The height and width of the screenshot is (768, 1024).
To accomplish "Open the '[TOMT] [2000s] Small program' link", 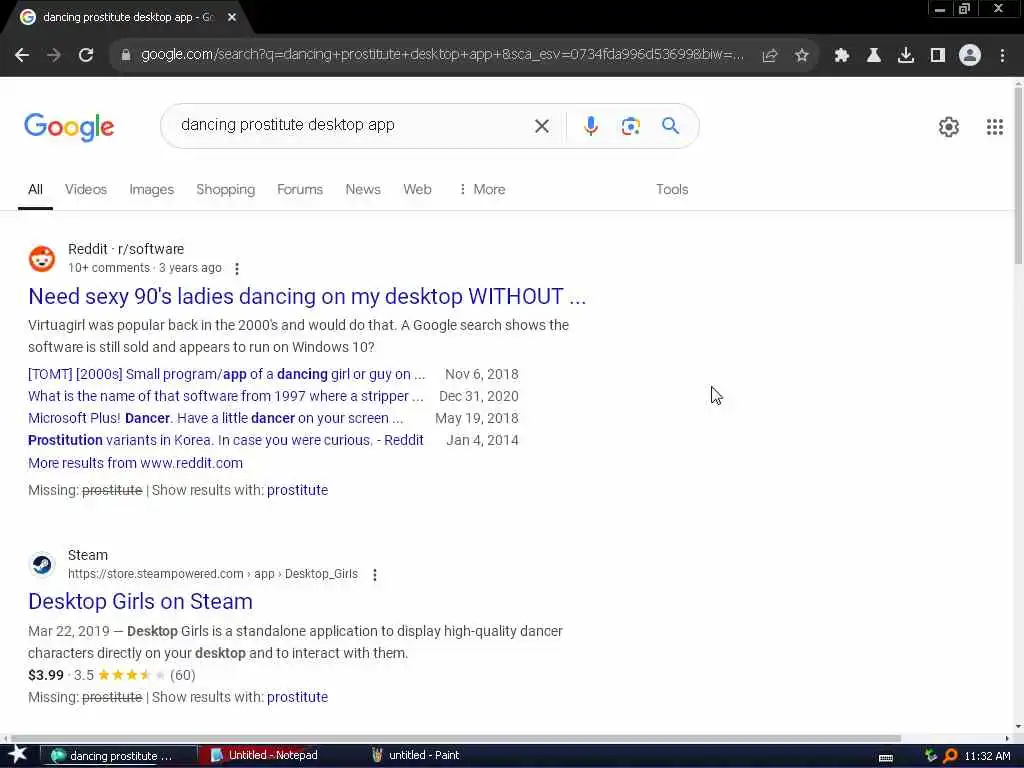I will [226, 374].
